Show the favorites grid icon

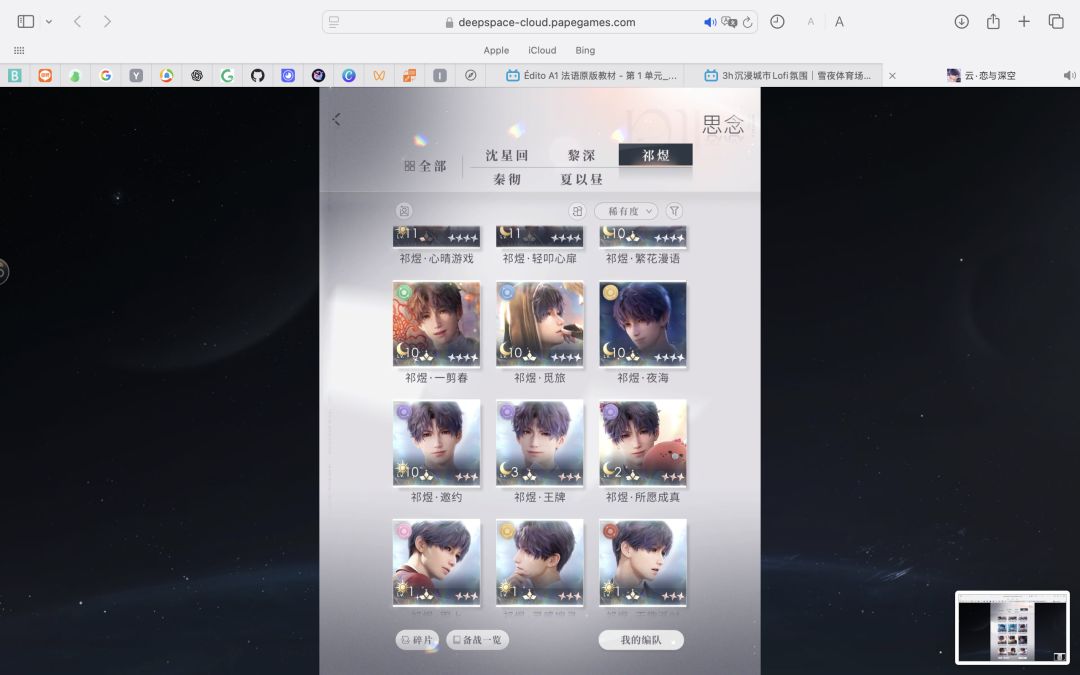tap(19, 50)
